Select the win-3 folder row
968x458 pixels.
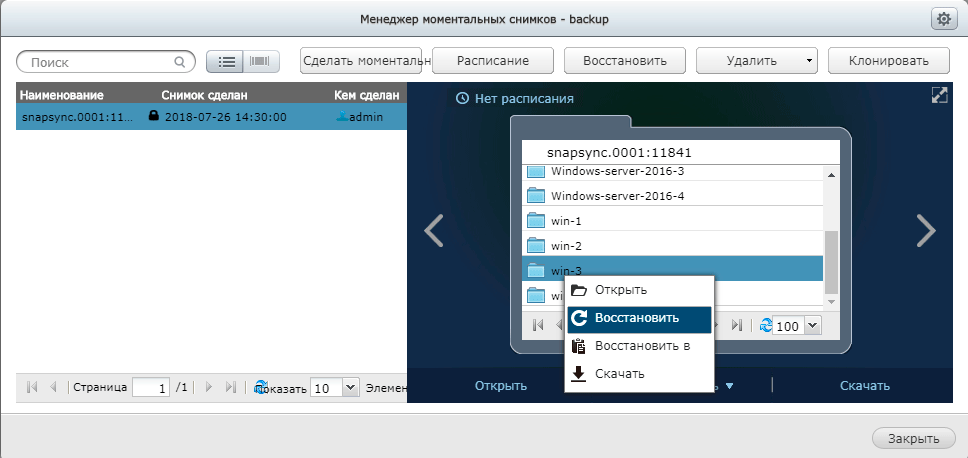coord(672,270)
